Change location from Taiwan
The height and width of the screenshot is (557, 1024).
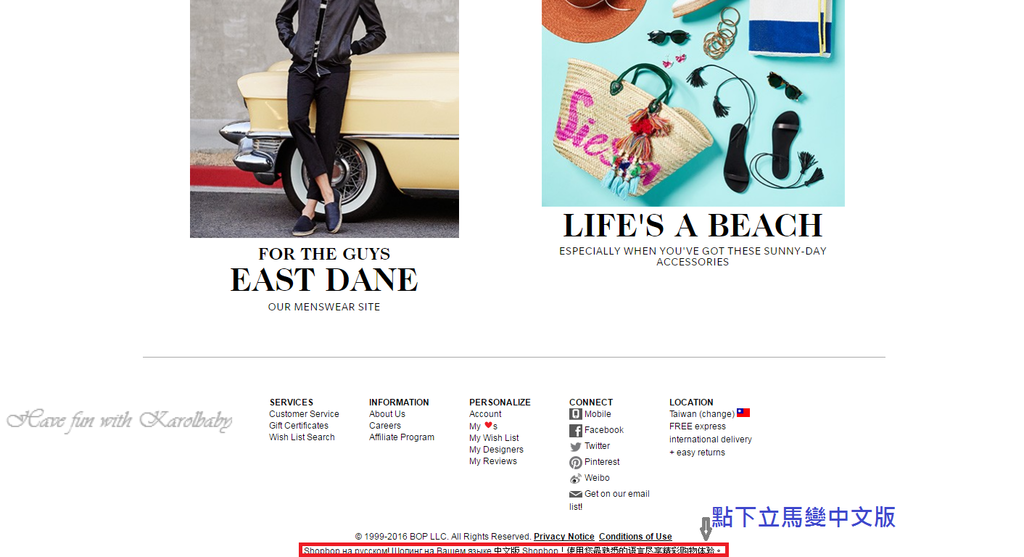point(702,414)
